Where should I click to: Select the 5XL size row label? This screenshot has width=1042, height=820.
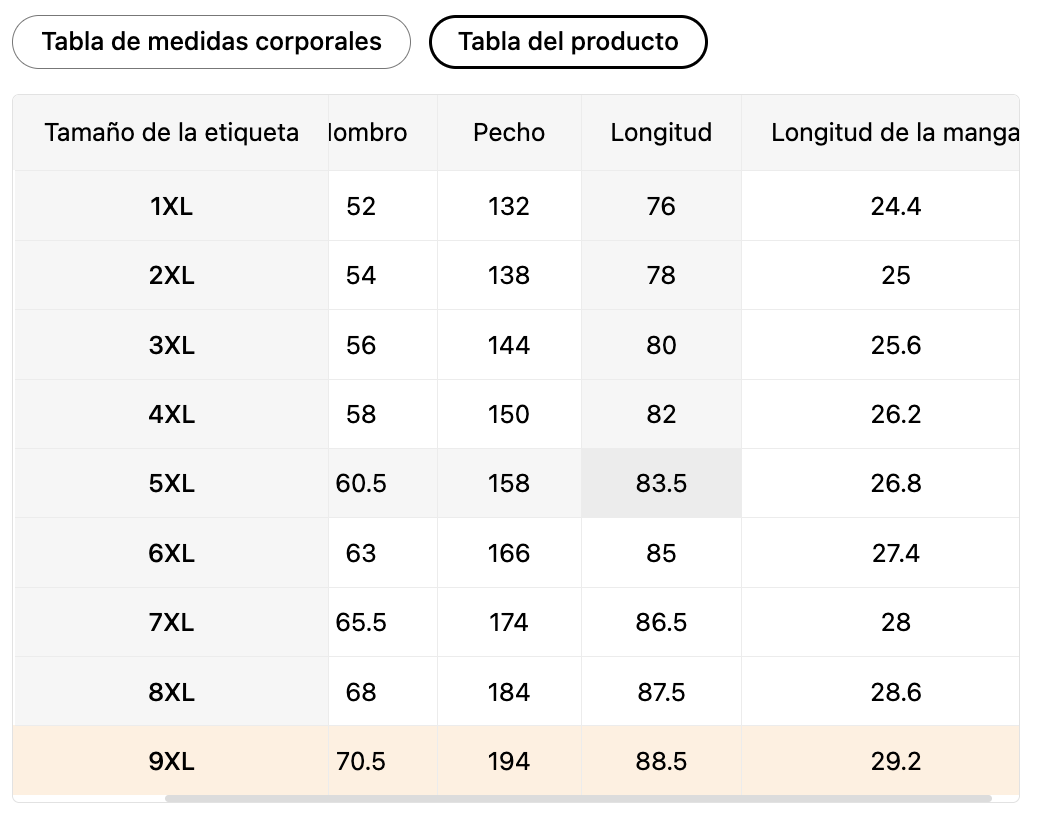(x=171, y=484)
